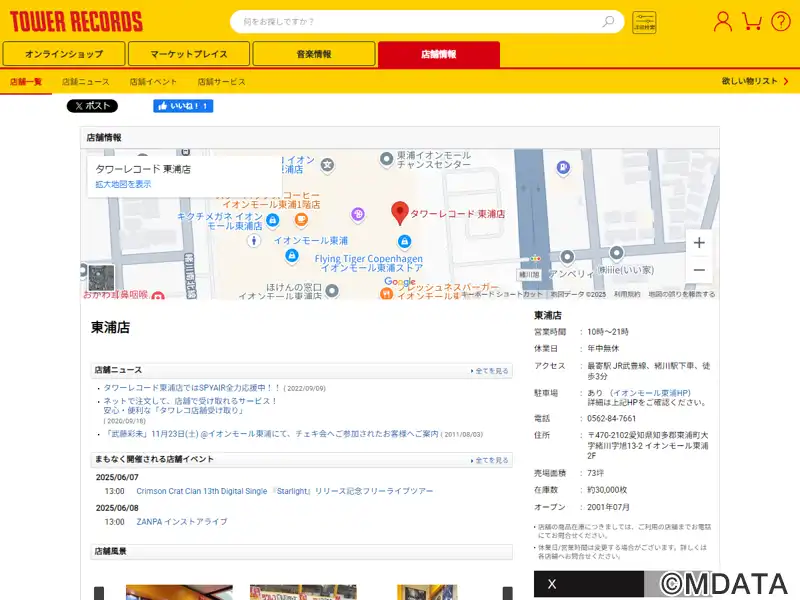Click the Tower Records logo

(76, 21)
